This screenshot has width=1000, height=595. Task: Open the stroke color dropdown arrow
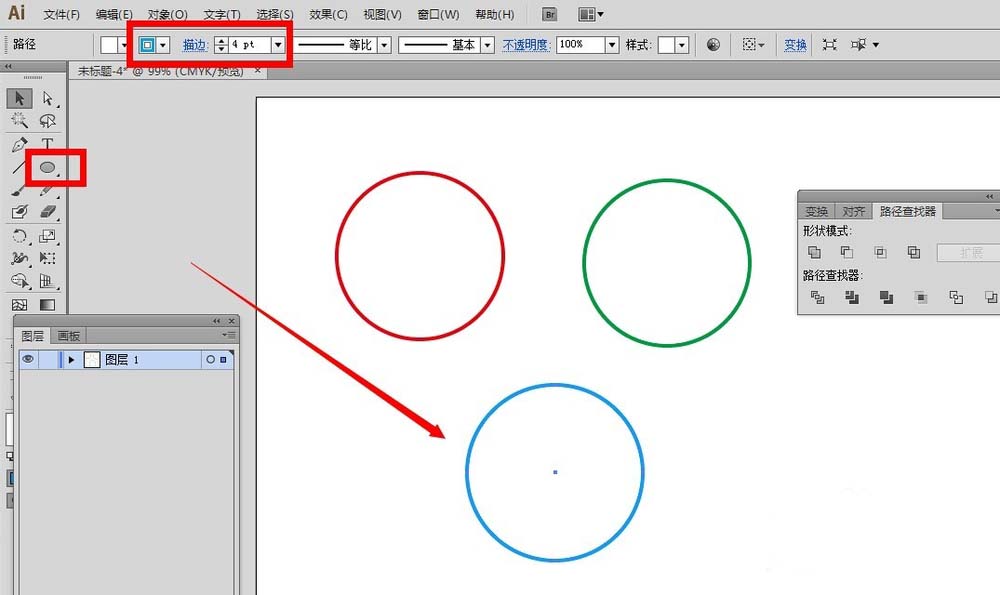point(163,45)
